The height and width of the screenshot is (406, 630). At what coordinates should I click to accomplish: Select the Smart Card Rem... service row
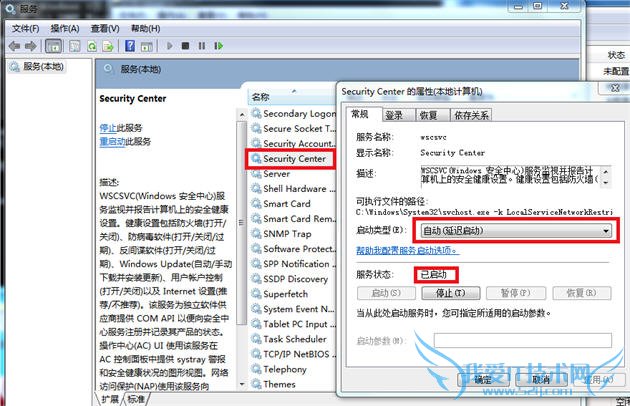[x=293, y=219]
